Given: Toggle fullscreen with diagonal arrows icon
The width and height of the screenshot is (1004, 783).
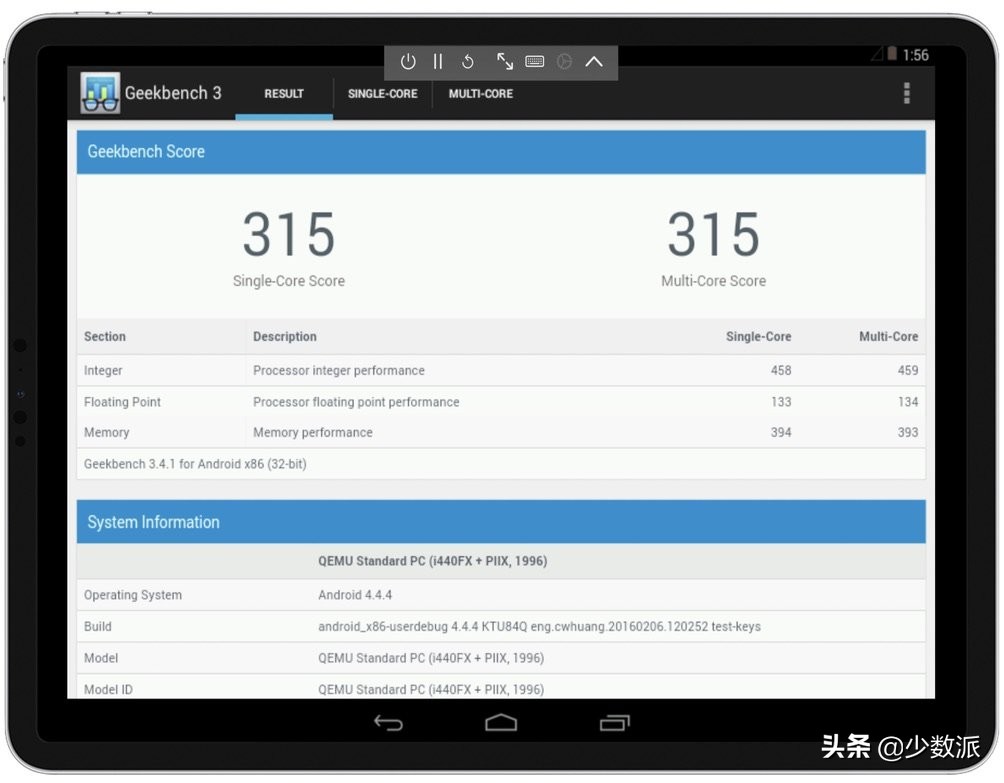Looking at the screenshot, I should [505, 61].
